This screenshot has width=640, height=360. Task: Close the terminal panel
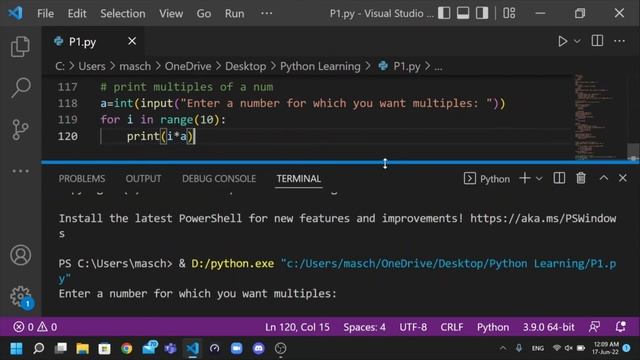[x=622, y=178]
